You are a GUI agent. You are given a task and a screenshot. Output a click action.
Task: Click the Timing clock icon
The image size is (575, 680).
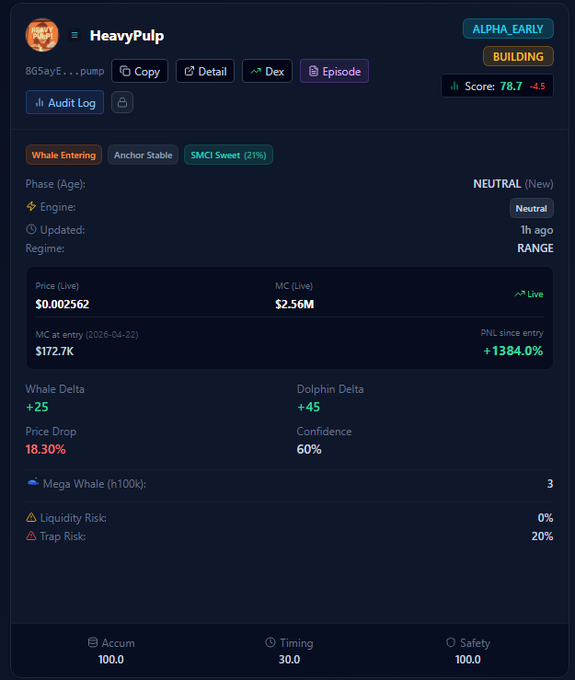(270, 642)
